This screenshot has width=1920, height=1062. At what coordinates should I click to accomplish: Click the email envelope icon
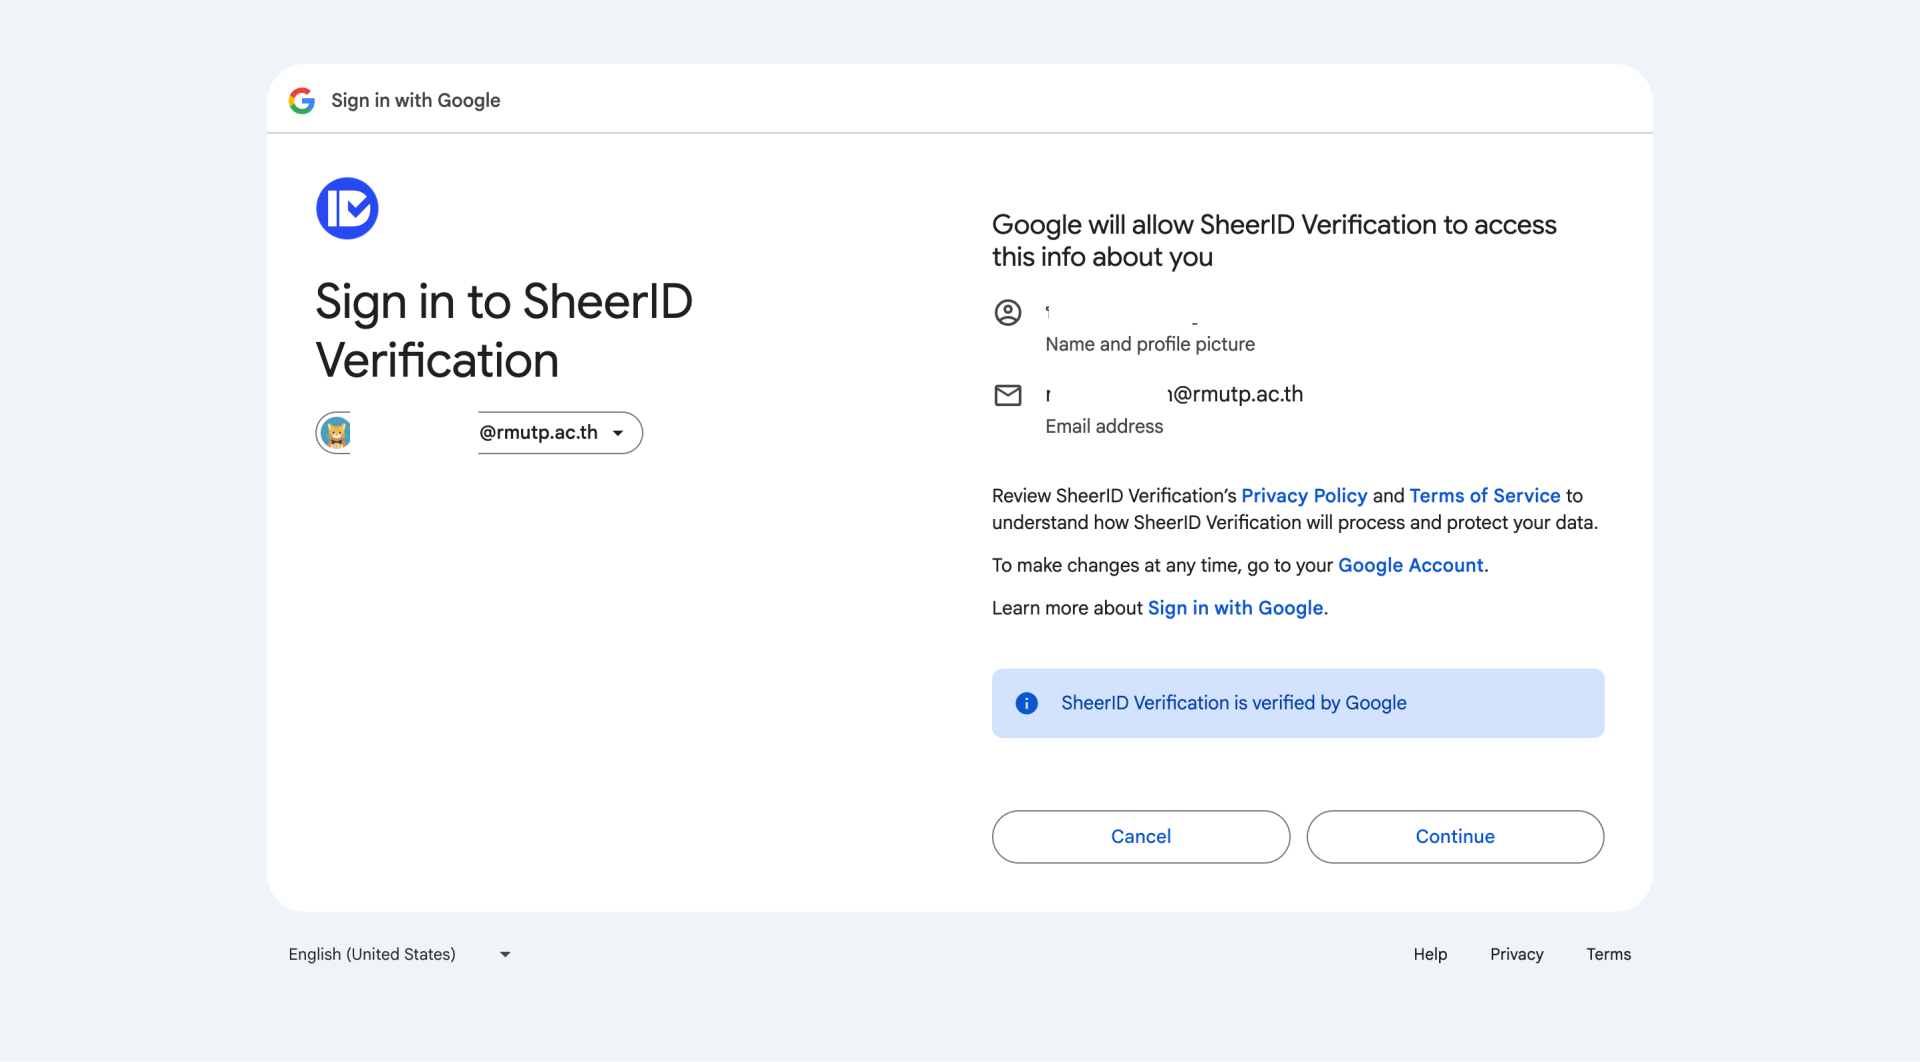coord(1007,395)
